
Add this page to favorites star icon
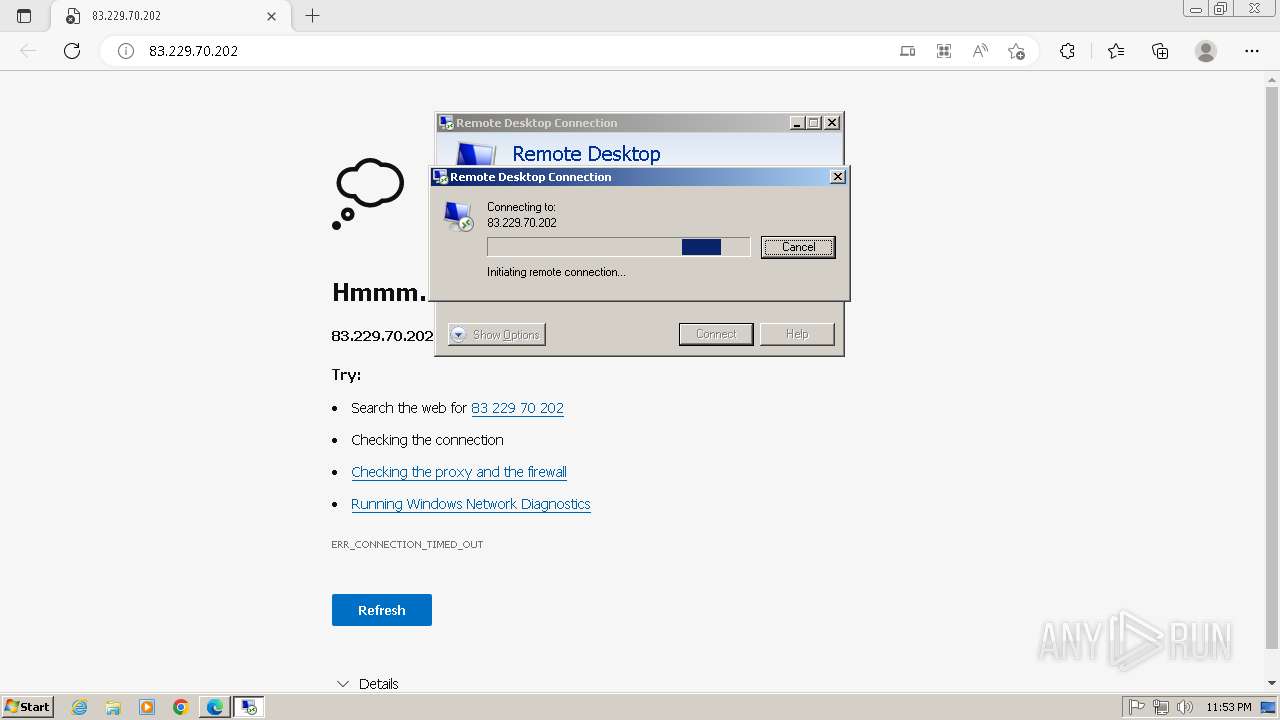pyautogui.click(x=1017, y=51)
